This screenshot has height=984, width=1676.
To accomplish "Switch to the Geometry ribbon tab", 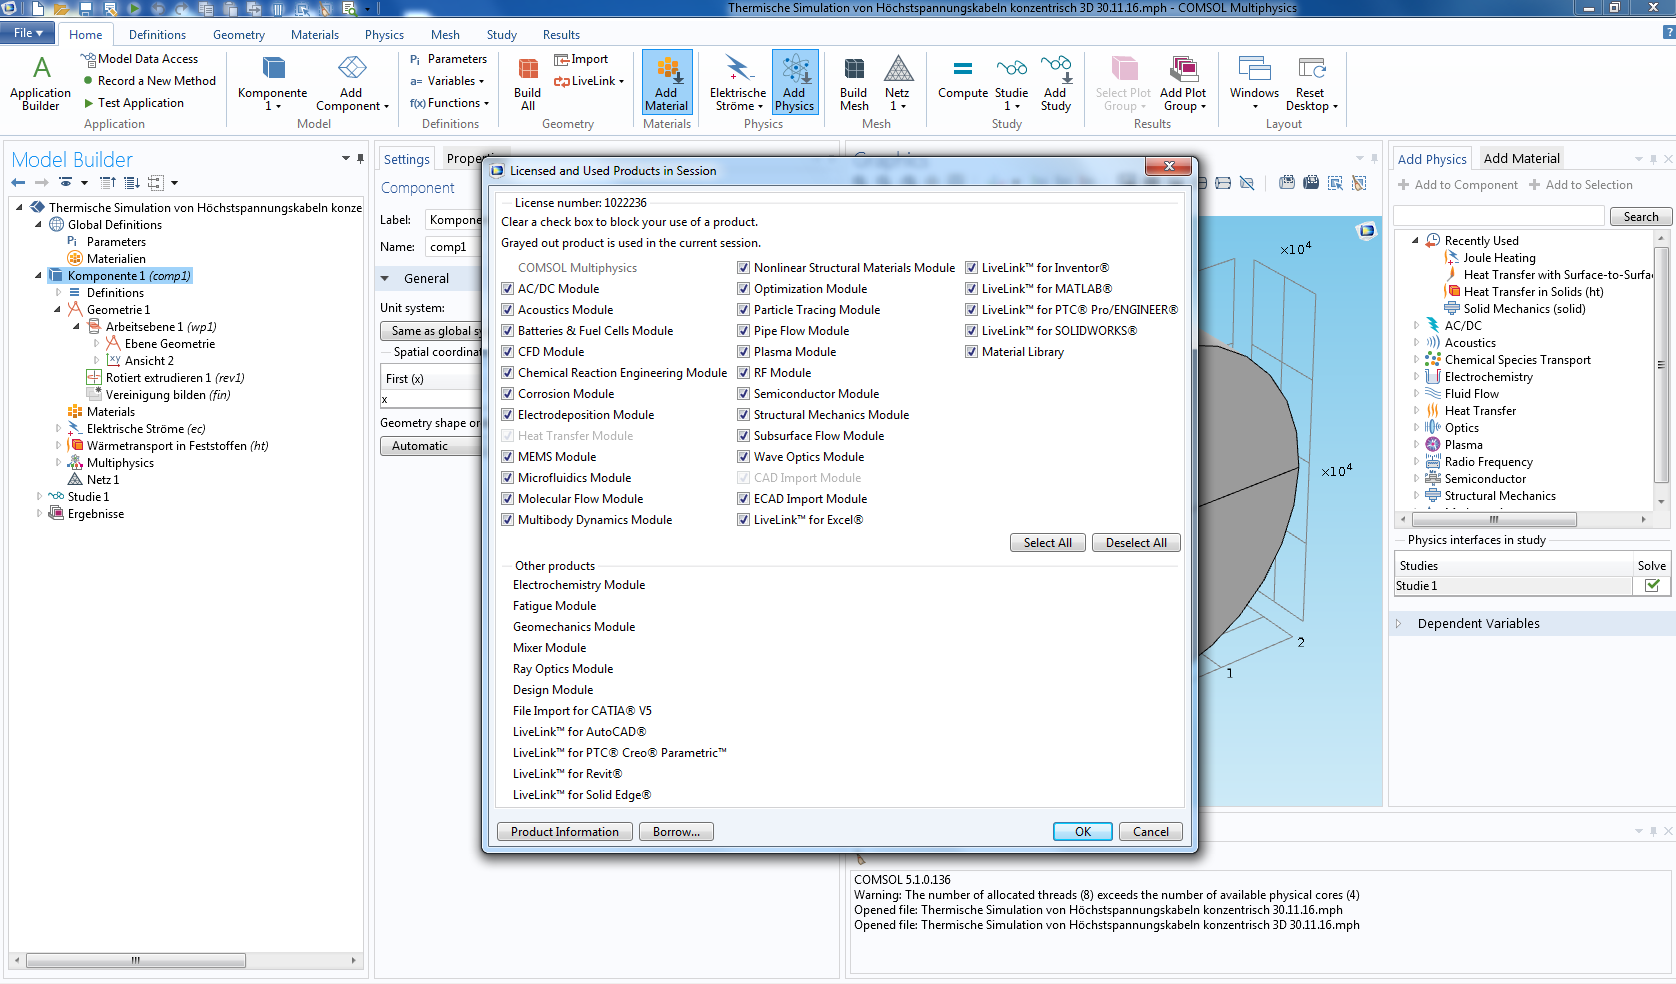I will [239, 35].
